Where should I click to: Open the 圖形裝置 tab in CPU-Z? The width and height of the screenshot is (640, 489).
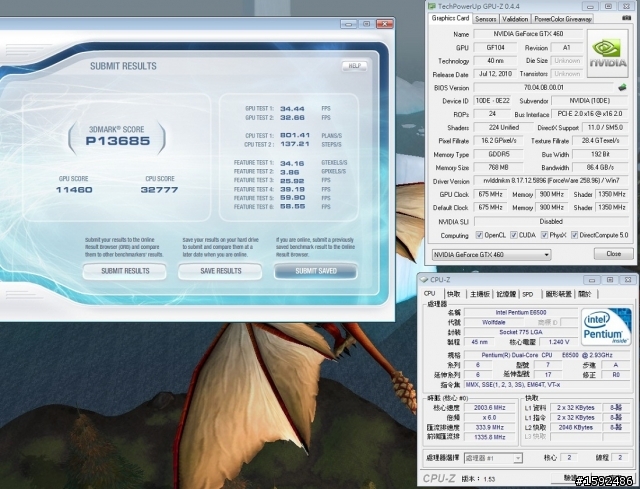[x=558, y=294]
